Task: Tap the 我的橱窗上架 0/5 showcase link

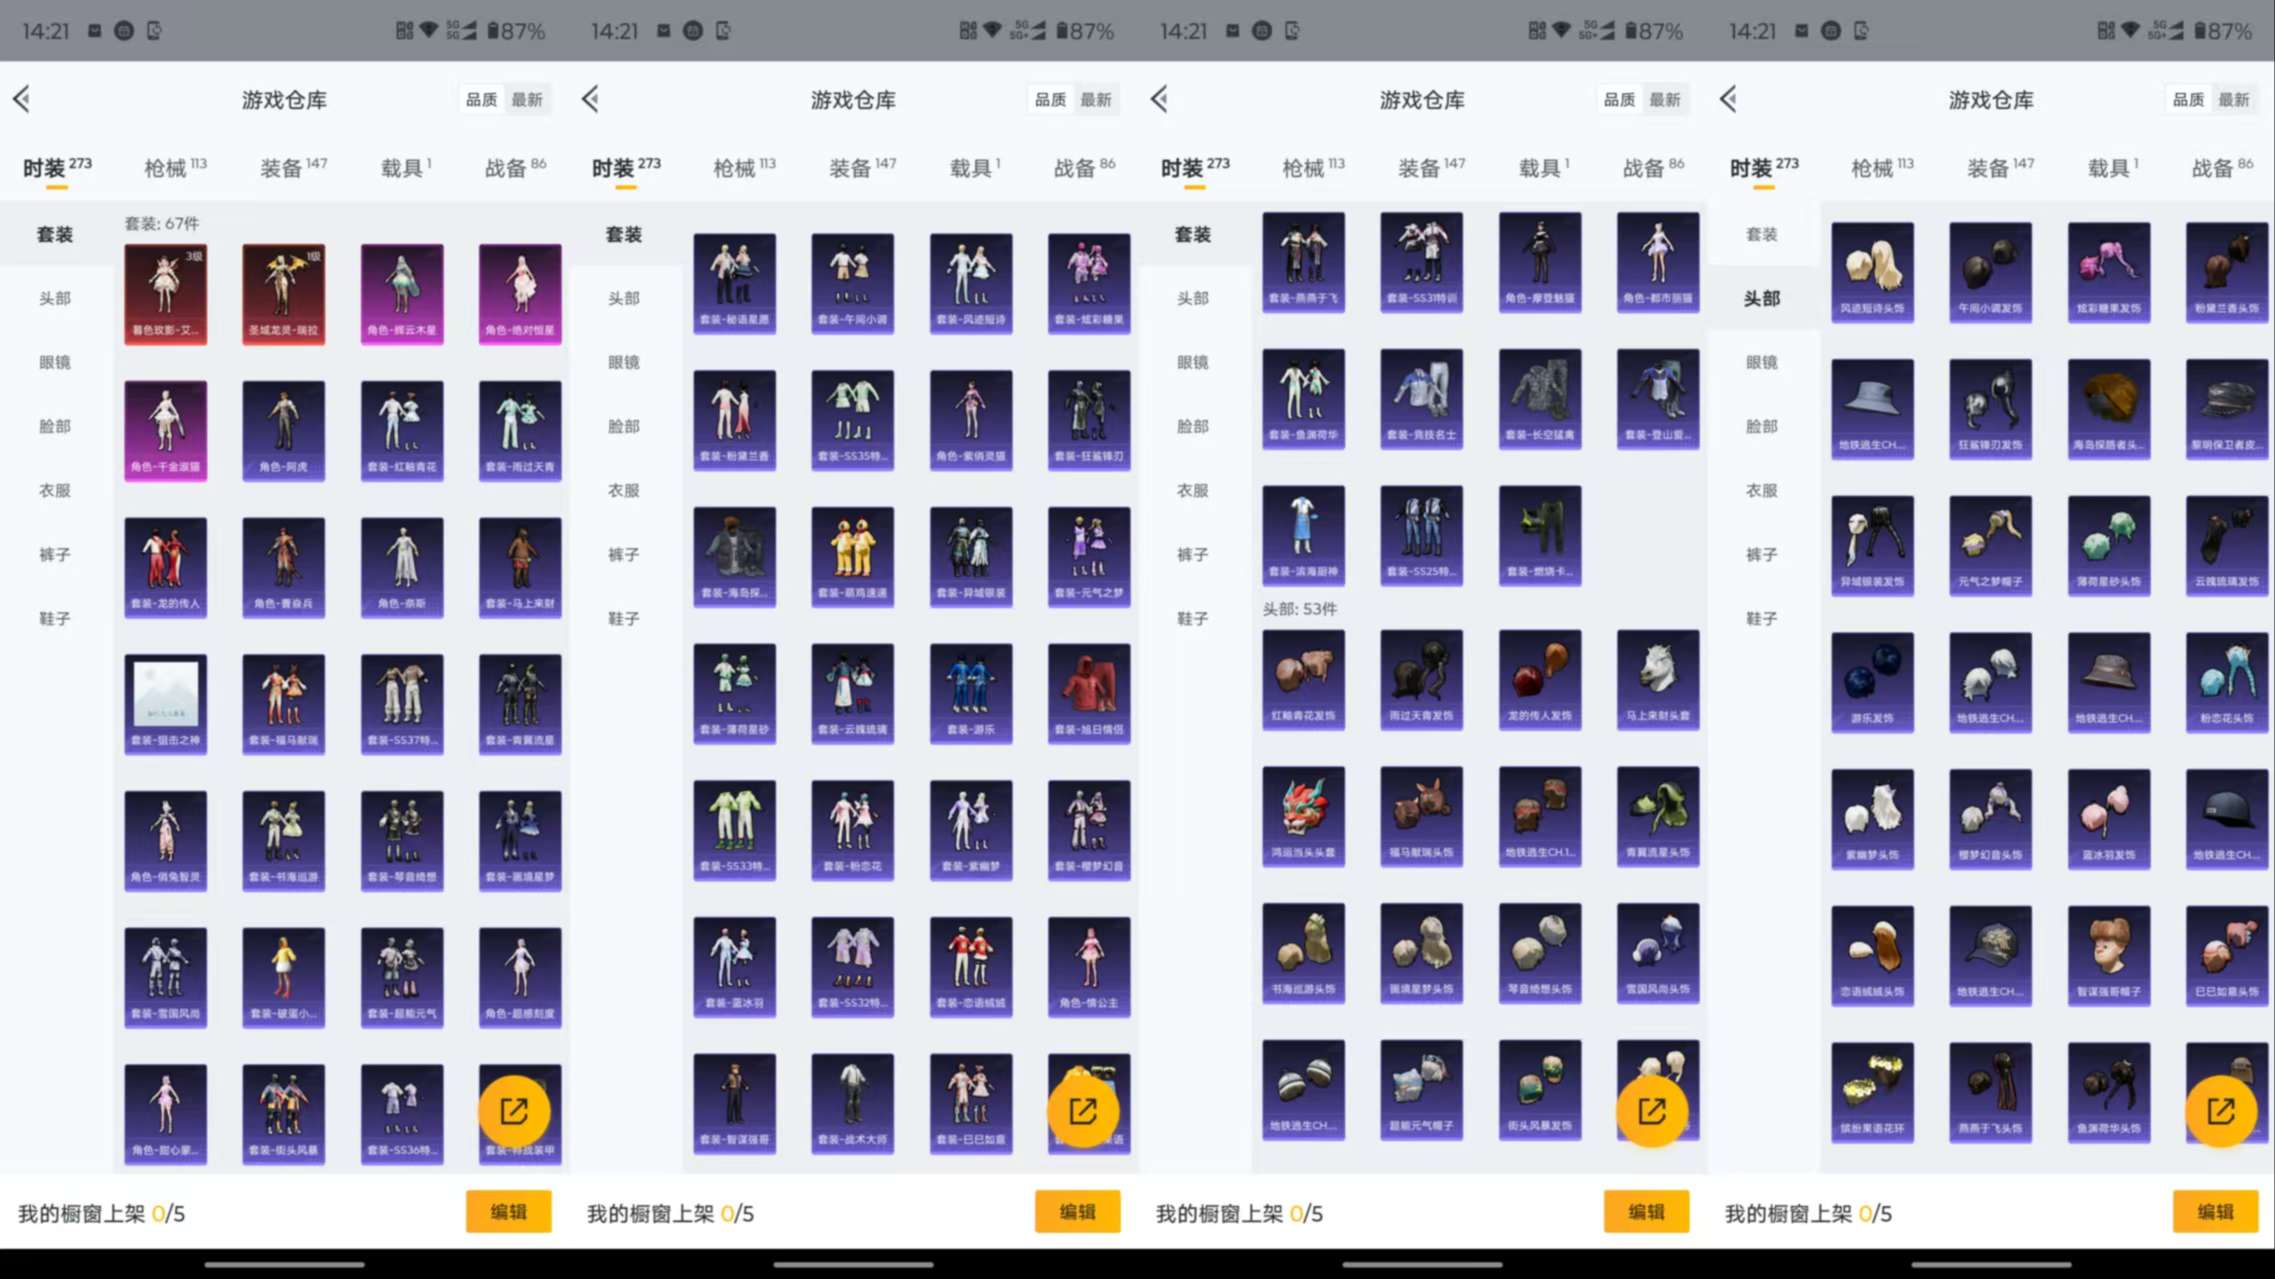Action: 100,1213
